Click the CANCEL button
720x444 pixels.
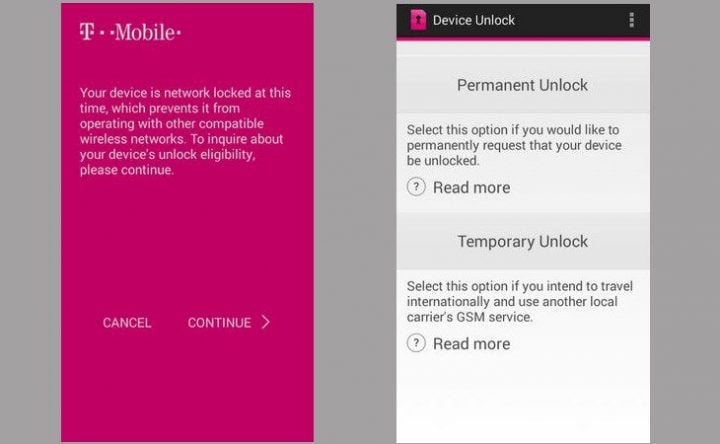click(x=127, y=323)
